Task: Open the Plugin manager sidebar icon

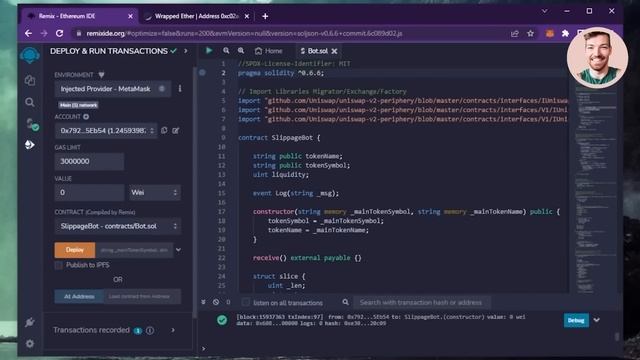Action: (29, 322)
